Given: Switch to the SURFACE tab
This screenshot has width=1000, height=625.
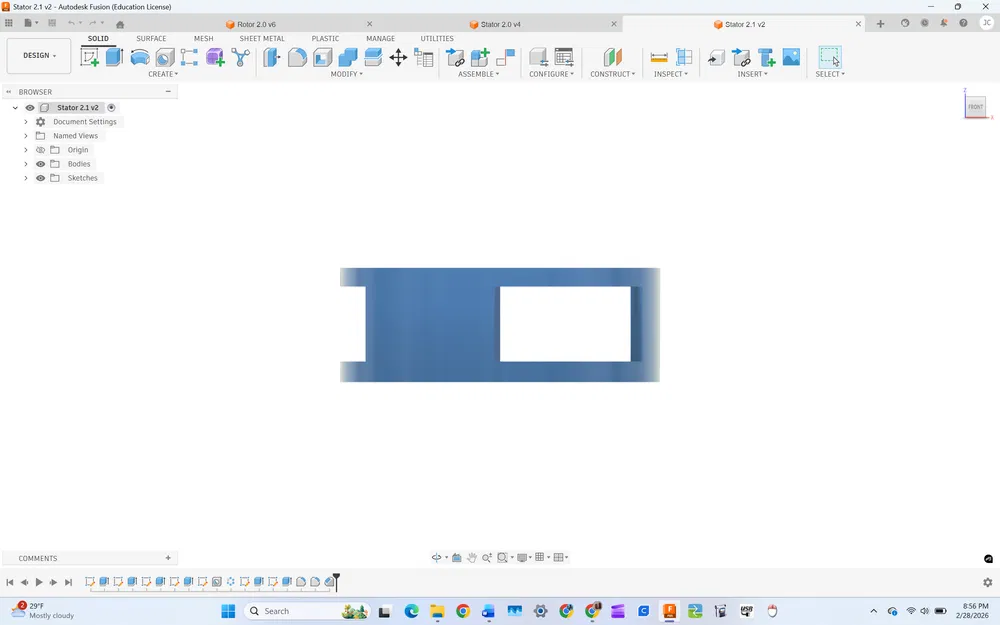Looking at the screenshot, I should click(x=151, y=38).
